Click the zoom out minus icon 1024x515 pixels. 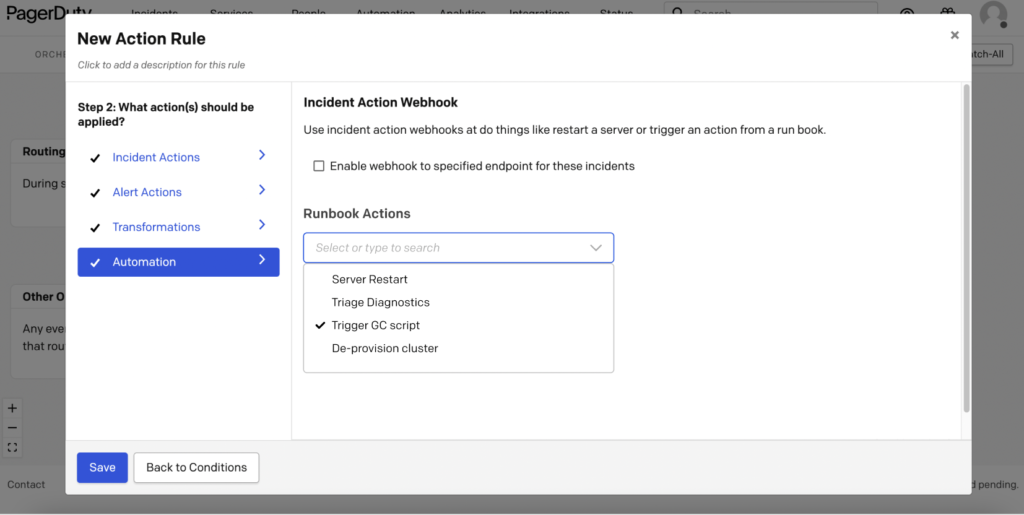[12, 428]
